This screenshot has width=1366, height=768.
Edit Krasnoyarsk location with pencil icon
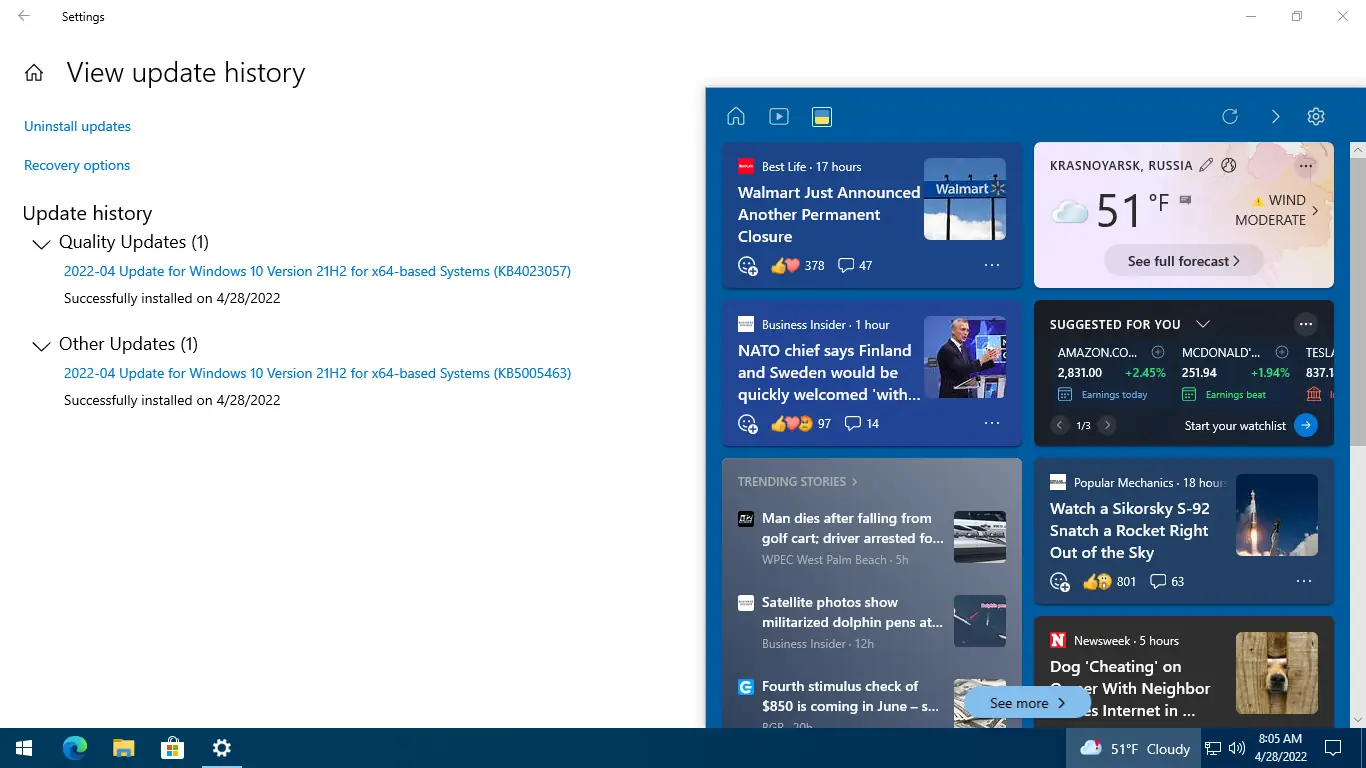1206,165
